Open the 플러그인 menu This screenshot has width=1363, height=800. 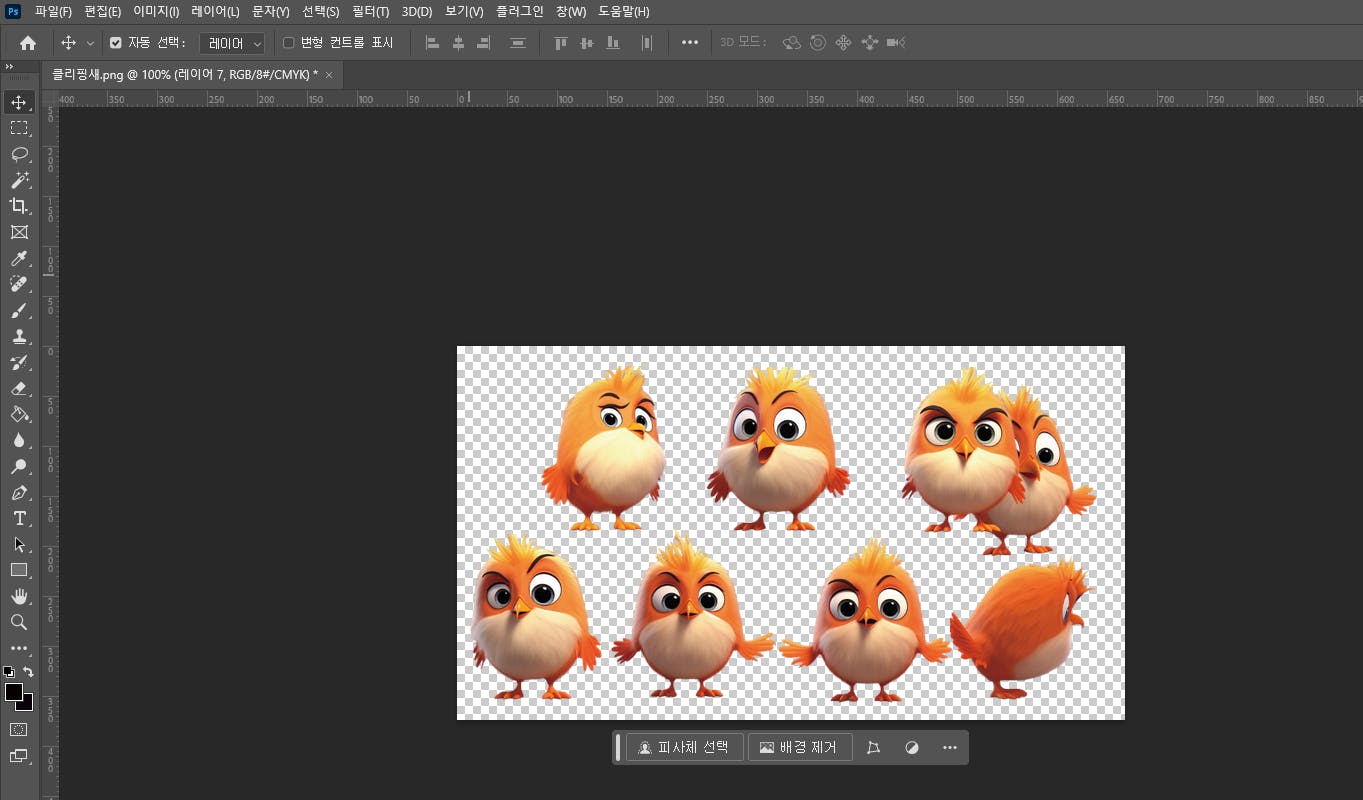520,11
